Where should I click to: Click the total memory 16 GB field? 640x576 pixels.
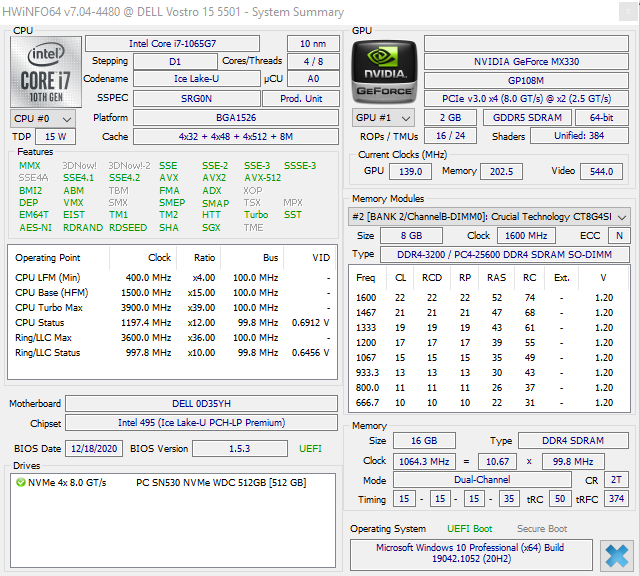click(x=424, y=441)
